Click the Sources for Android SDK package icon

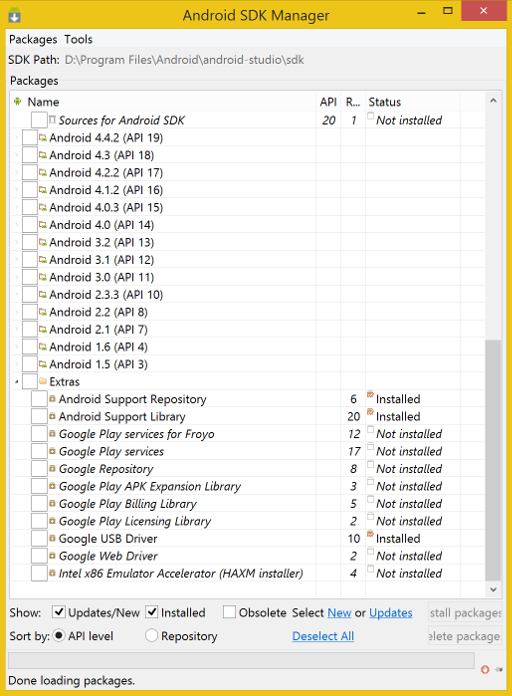[x=52, y=119]
